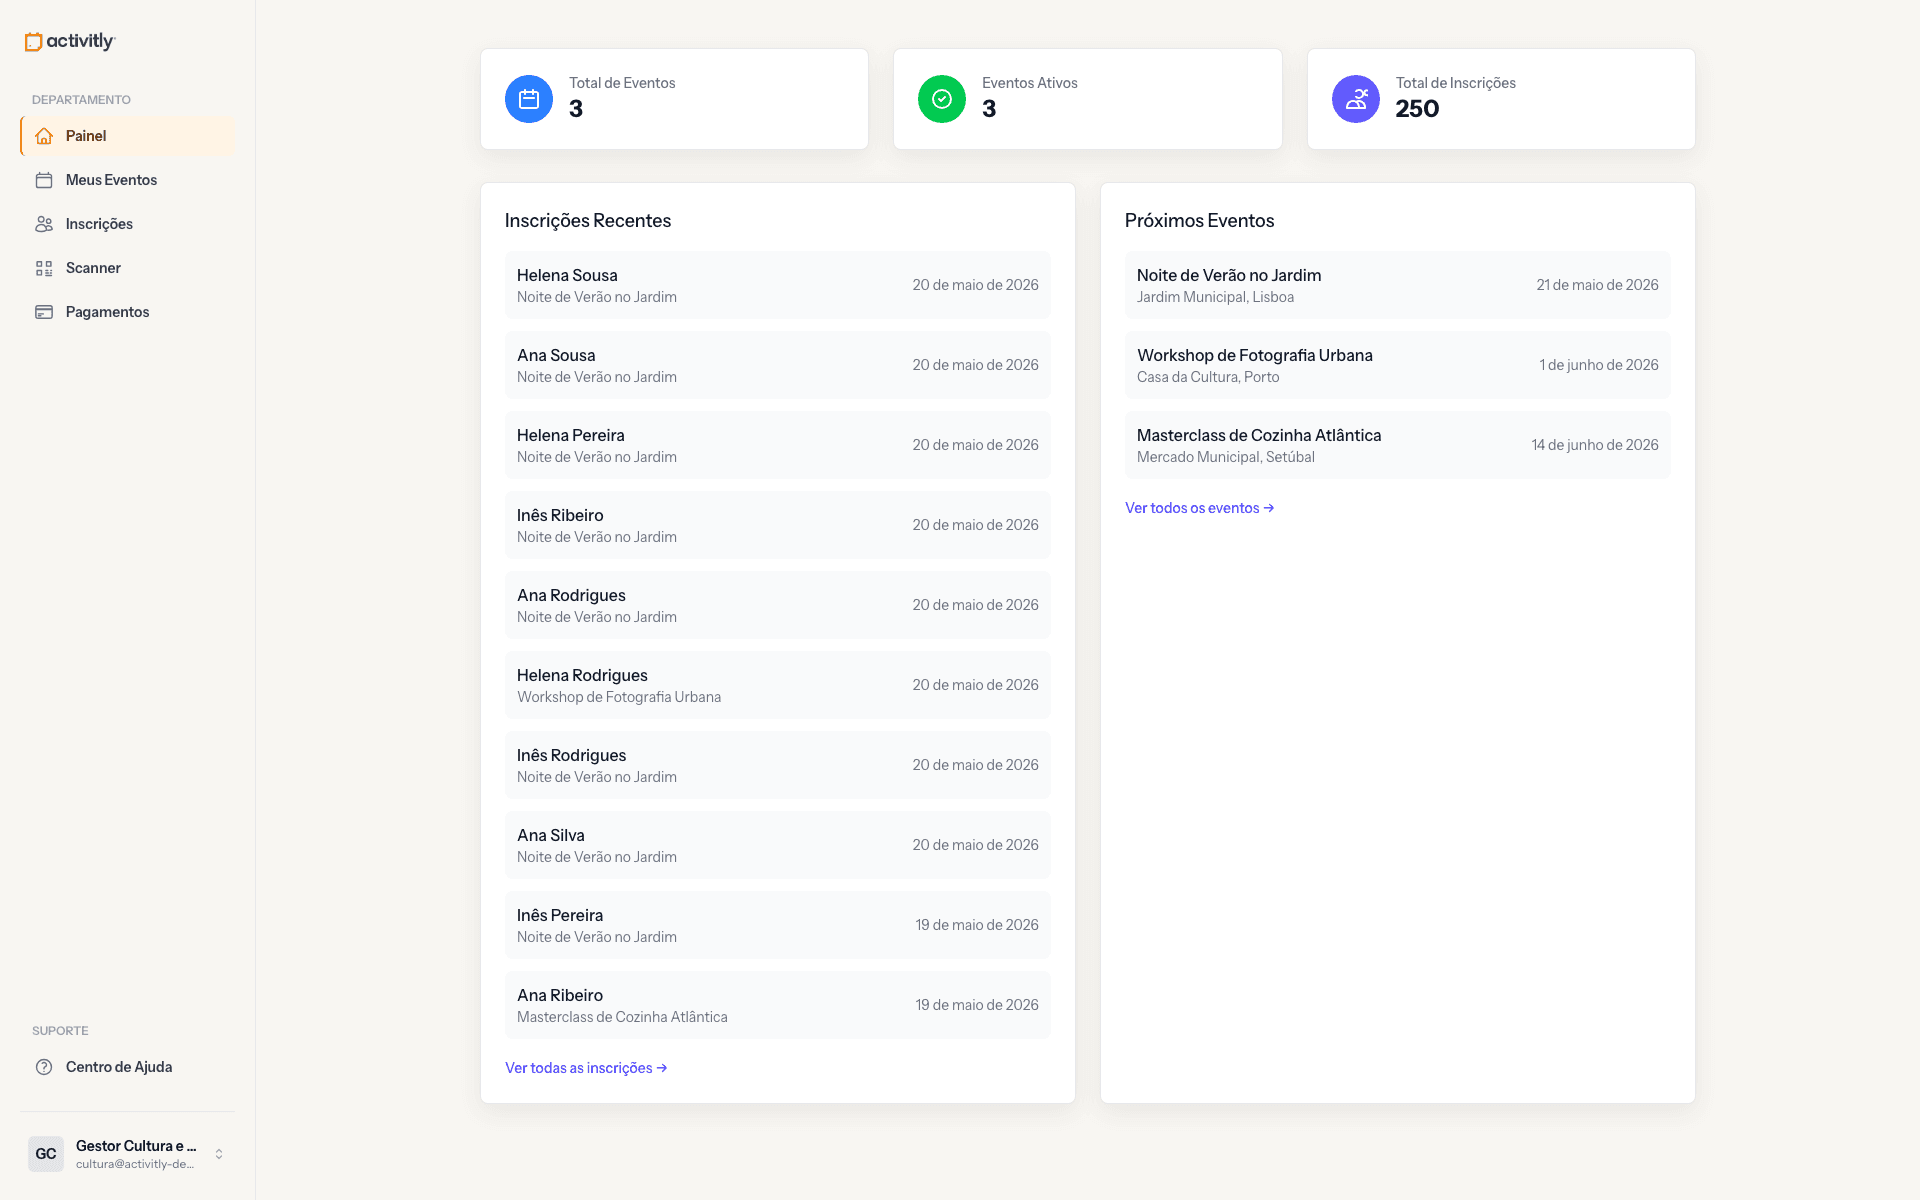Open the Inscrições people icon
The width and height of the screenshot is (1920, 1200).
click(x=44, y=224)
